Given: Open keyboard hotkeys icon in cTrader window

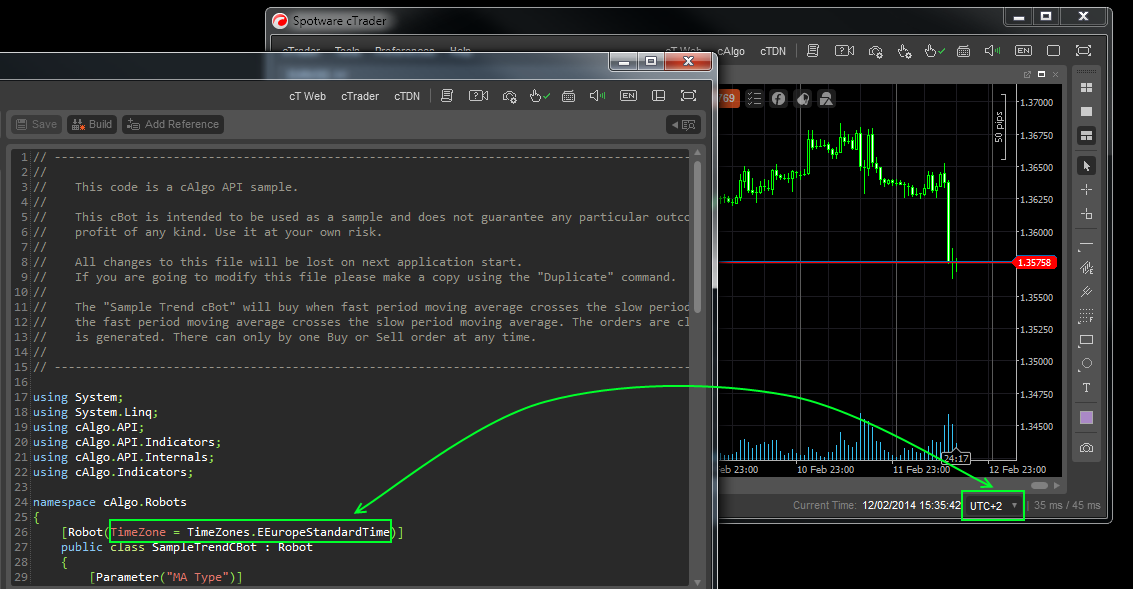Looking at the screenshot, I should click(963, 51).
